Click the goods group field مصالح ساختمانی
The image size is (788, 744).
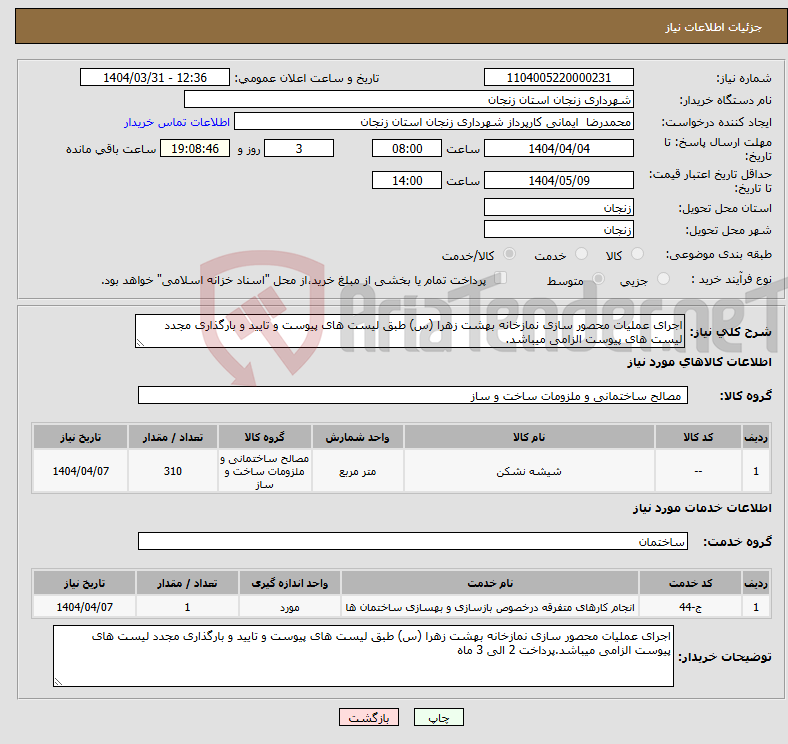pyautogui.click(x=413, y=395)
